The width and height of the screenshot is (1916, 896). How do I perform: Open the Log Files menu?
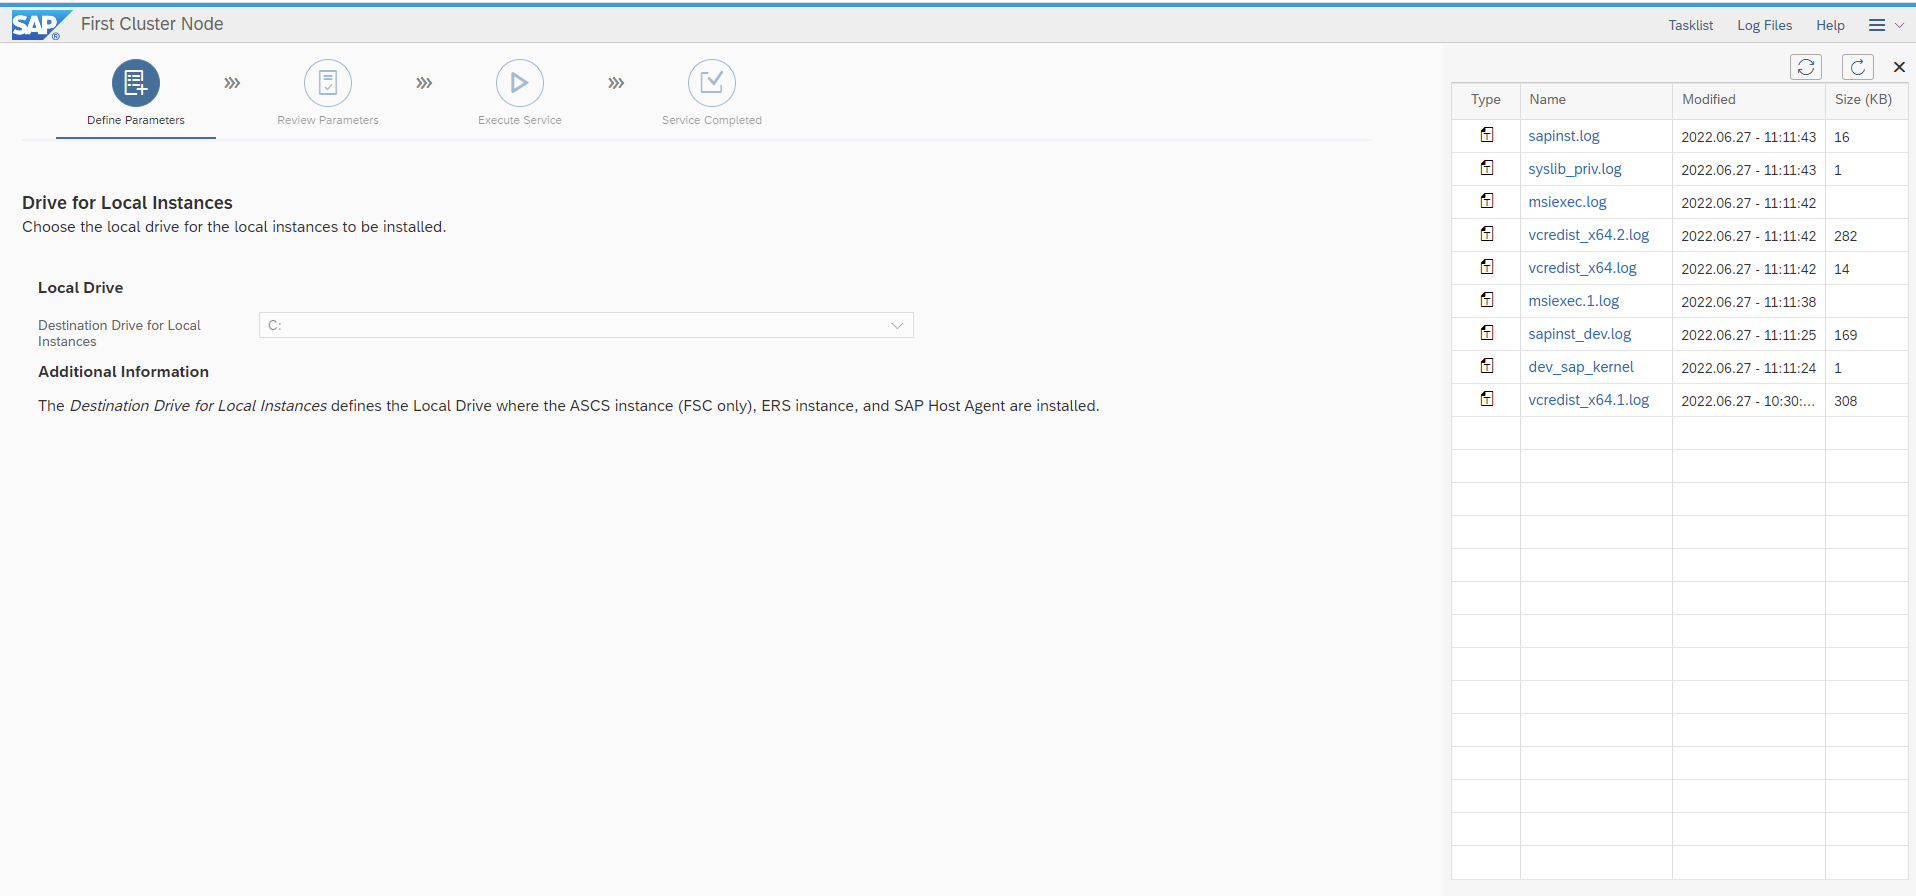click(1764, 25)
